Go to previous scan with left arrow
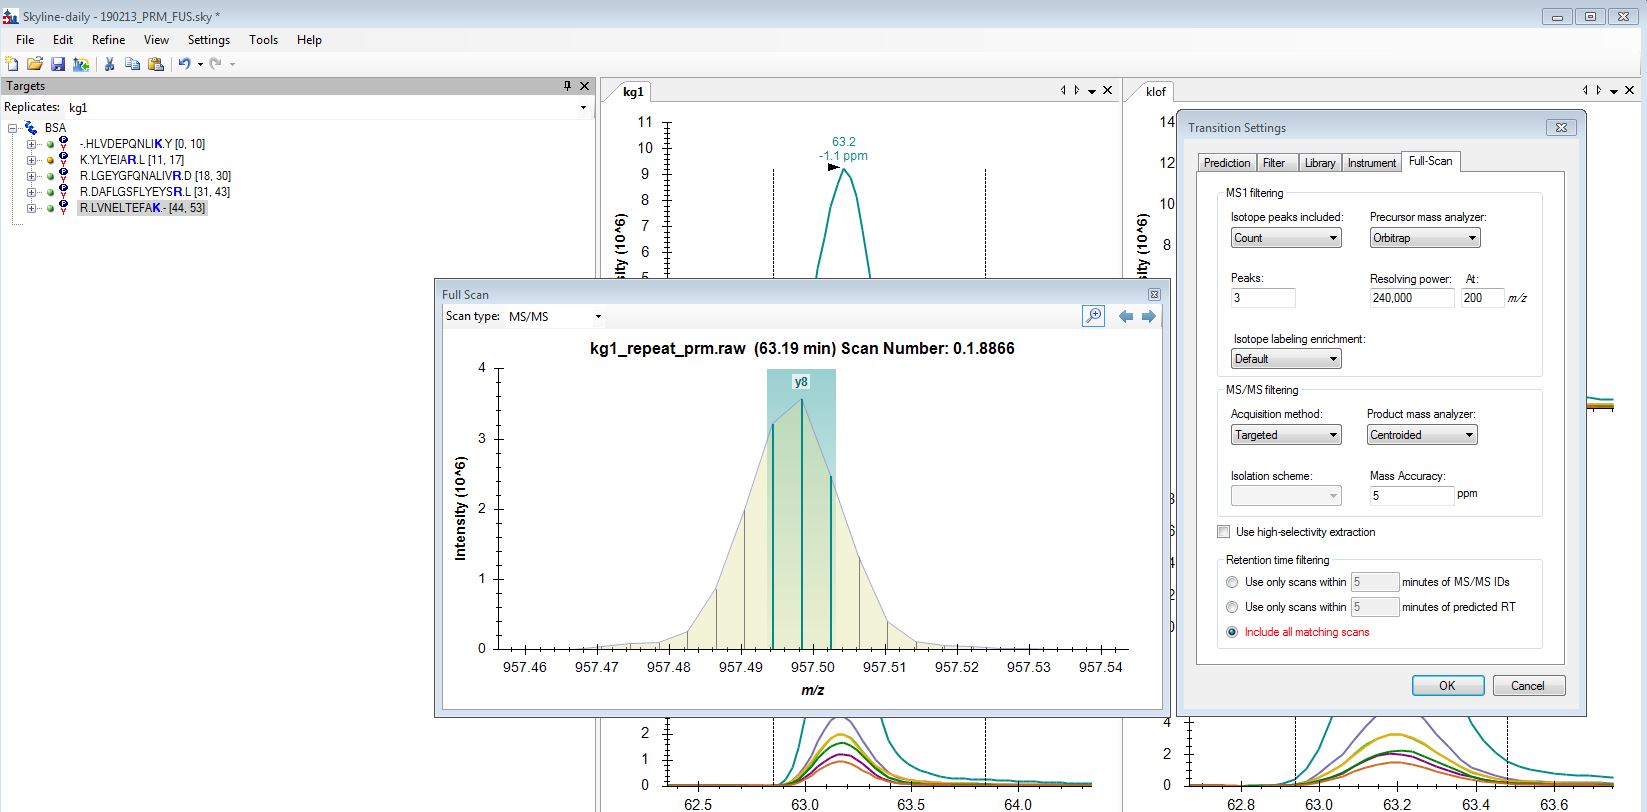Image resolution: width=1647 pixels, height=812 pixels. coord(1126,316)
